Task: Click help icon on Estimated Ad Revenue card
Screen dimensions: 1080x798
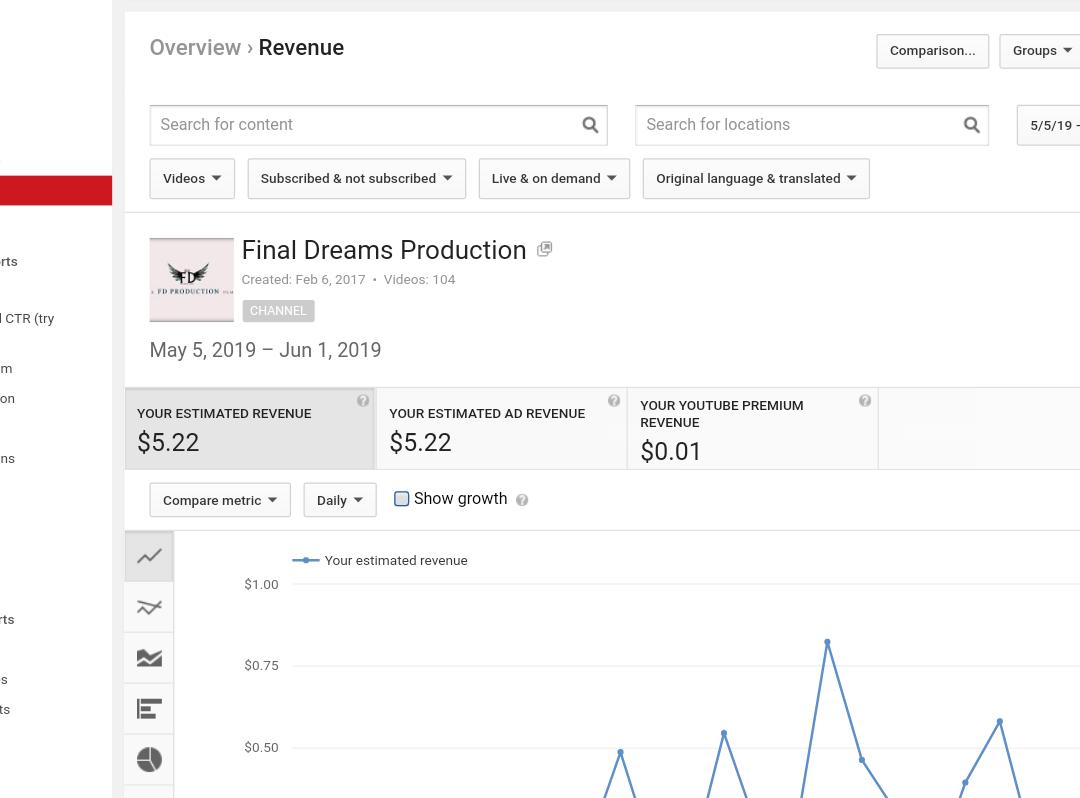Action: coord(614,401)
